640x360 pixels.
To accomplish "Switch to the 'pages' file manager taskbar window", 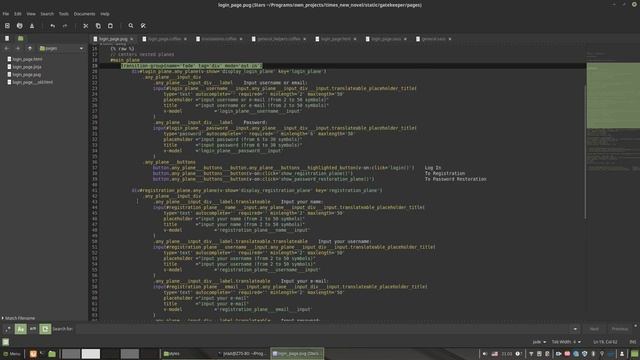I will (188, 353).
